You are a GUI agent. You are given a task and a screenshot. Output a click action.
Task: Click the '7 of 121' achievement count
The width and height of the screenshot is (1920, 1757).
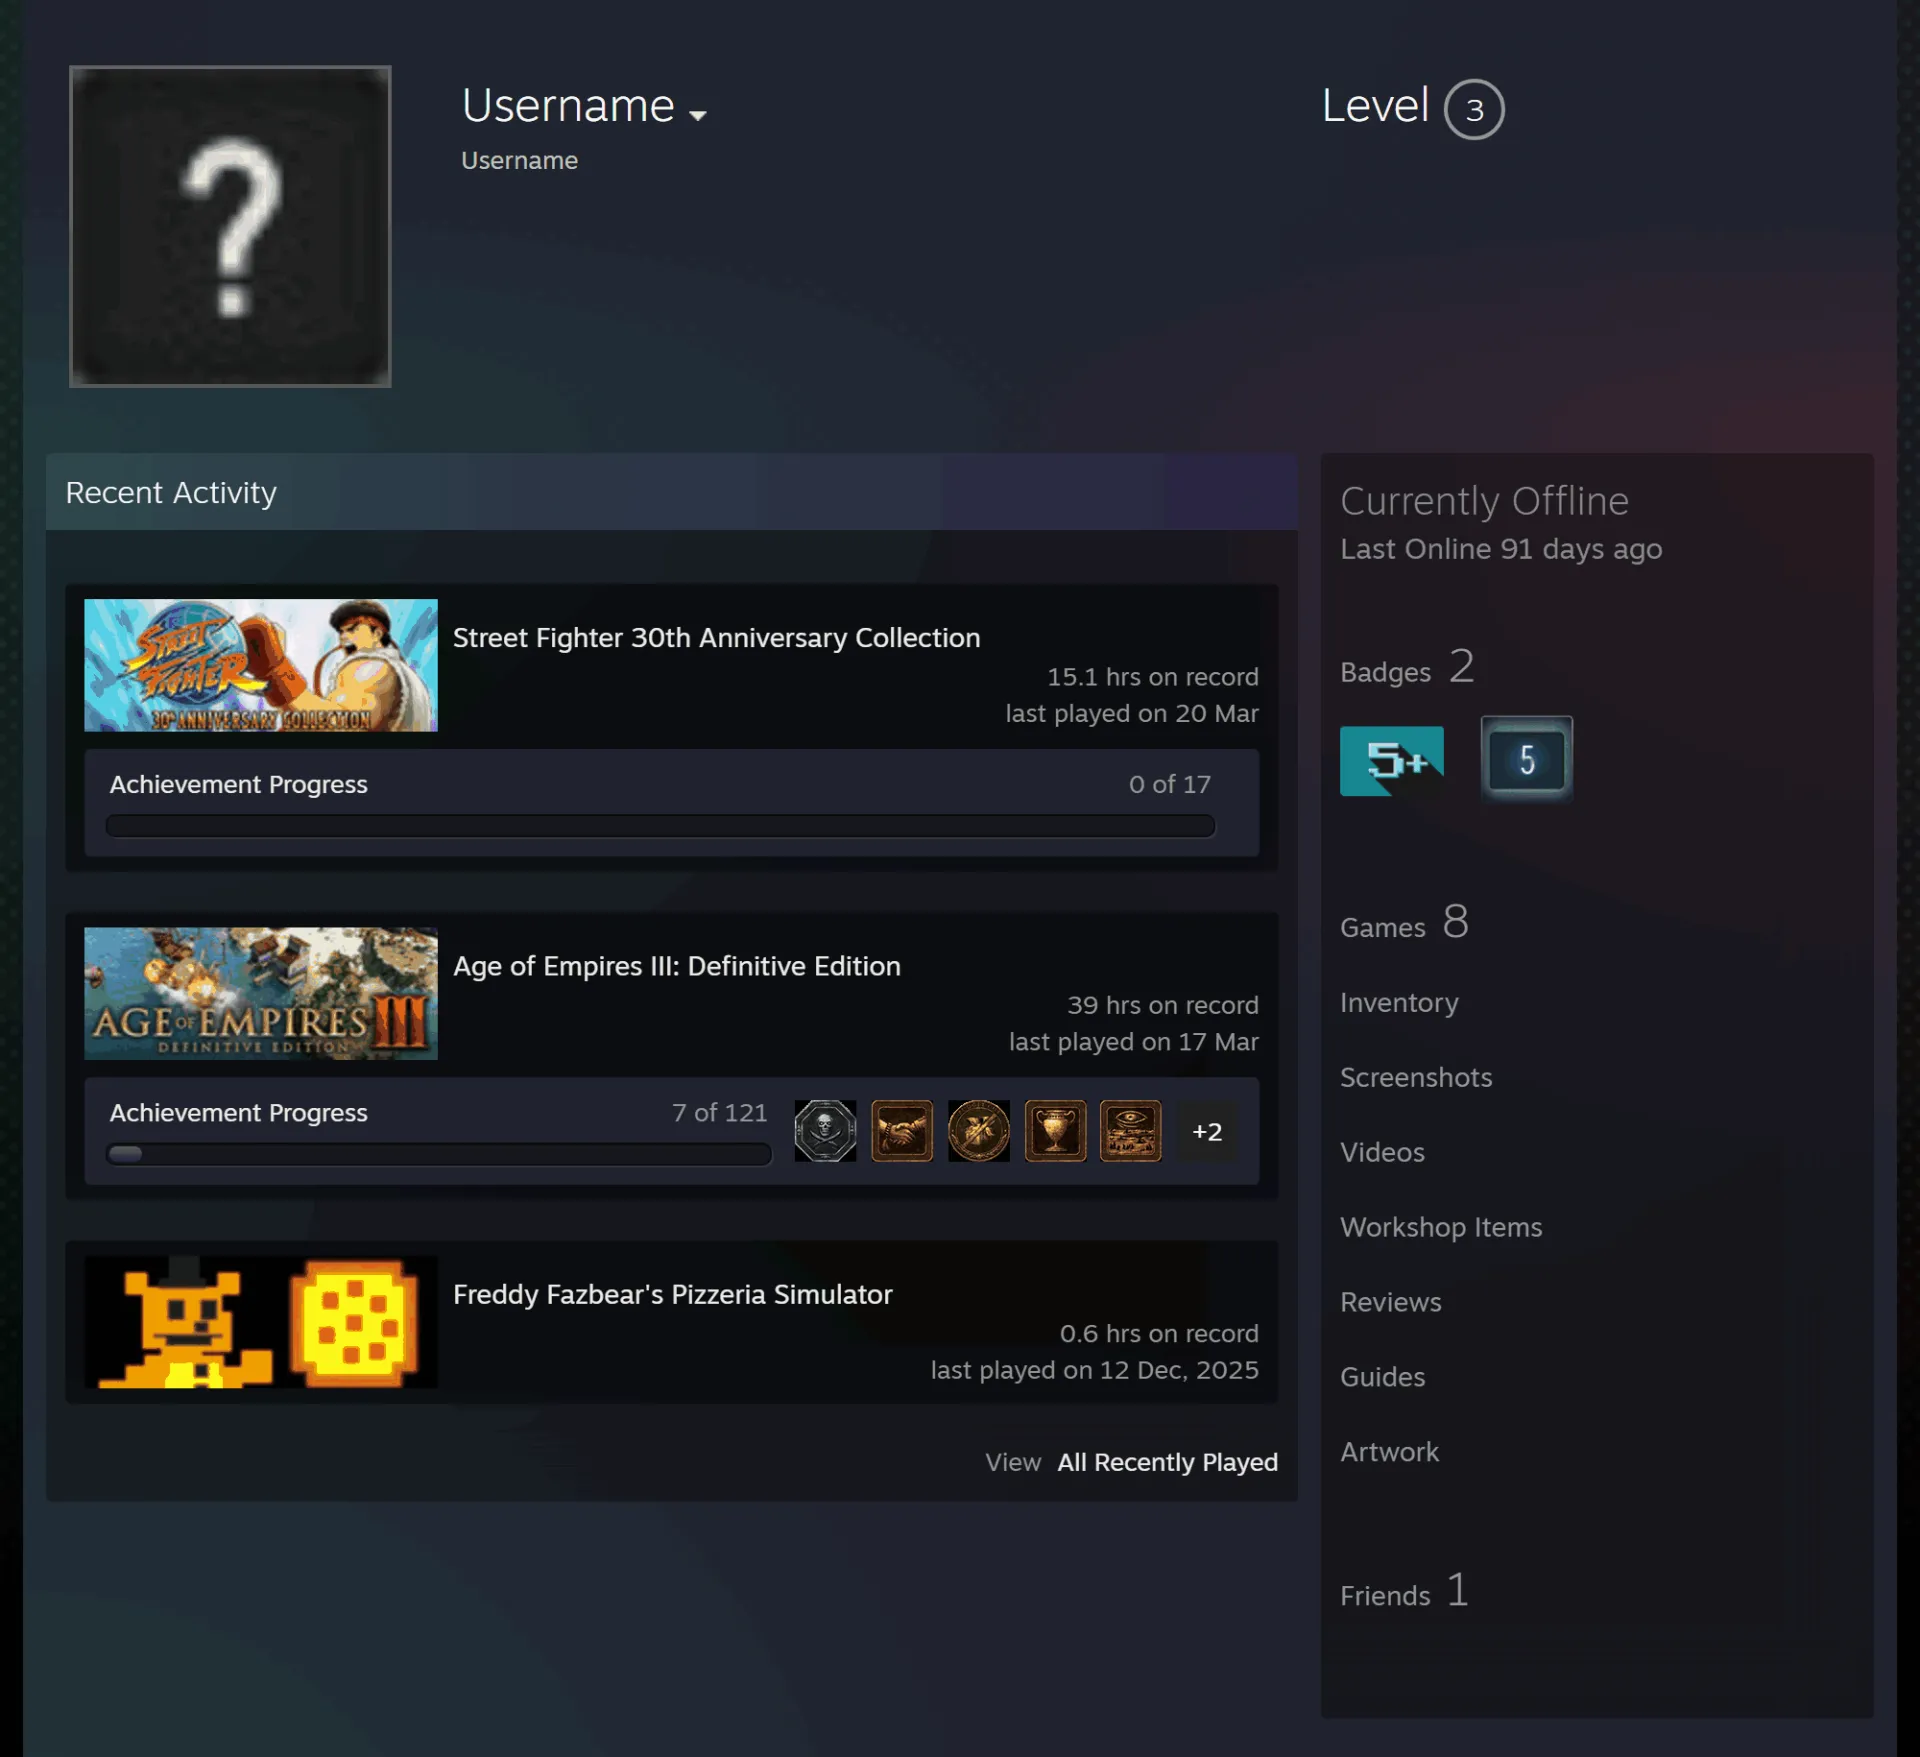click(x=719, y=1112)
